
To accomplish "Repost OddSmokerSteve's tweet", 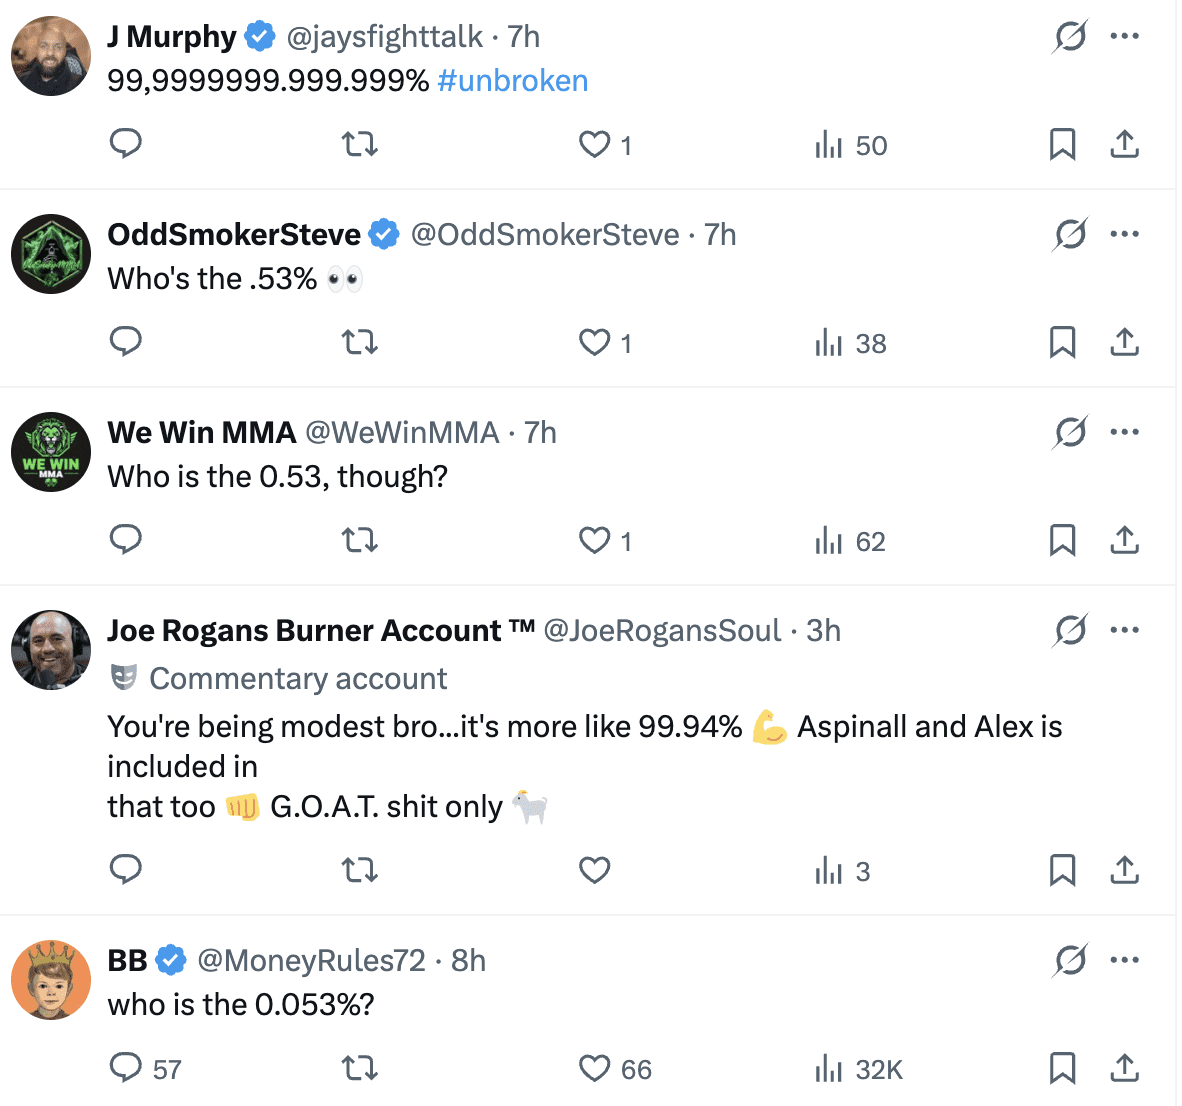I will coord(360,343).
